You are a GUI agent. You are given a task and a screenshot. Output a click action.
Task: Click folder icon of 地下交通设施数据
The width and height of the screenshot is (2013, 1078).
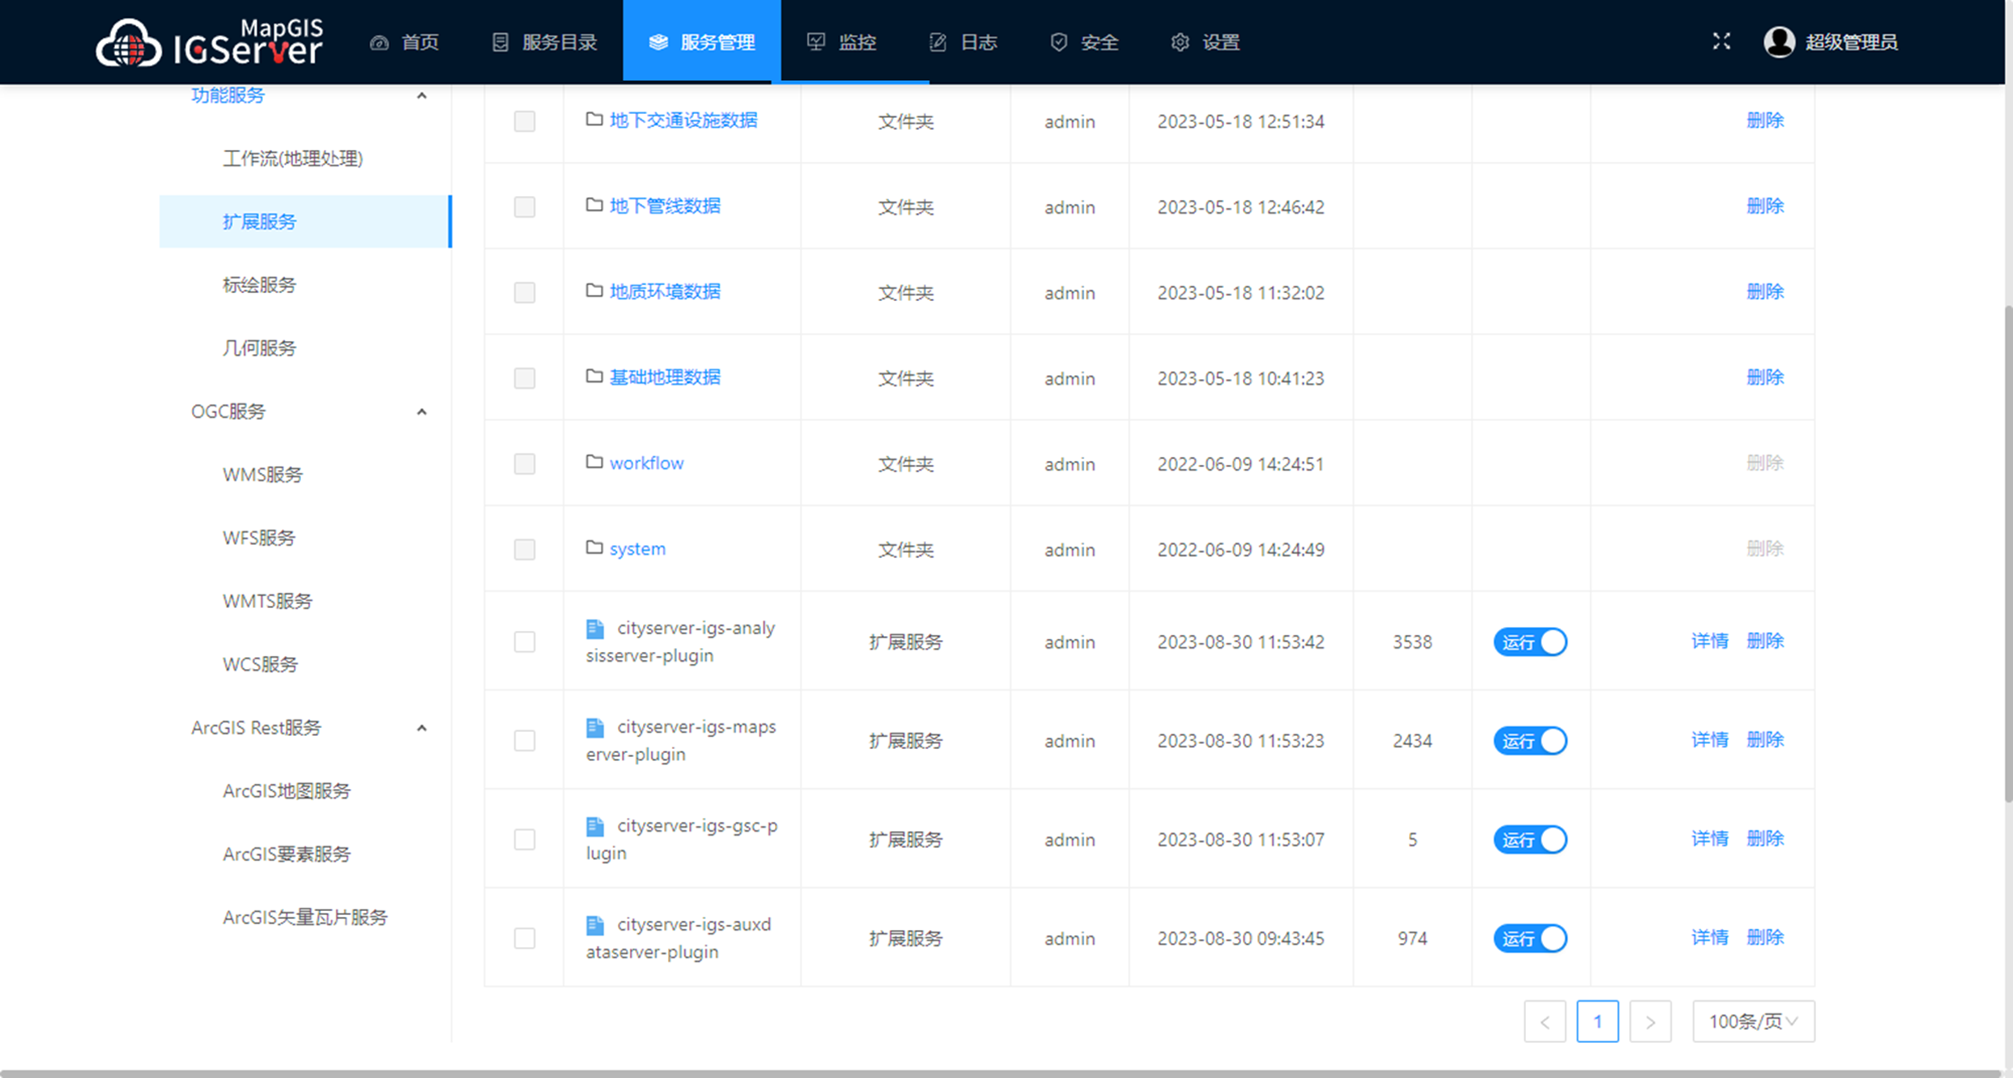click(x=594, y=119)
